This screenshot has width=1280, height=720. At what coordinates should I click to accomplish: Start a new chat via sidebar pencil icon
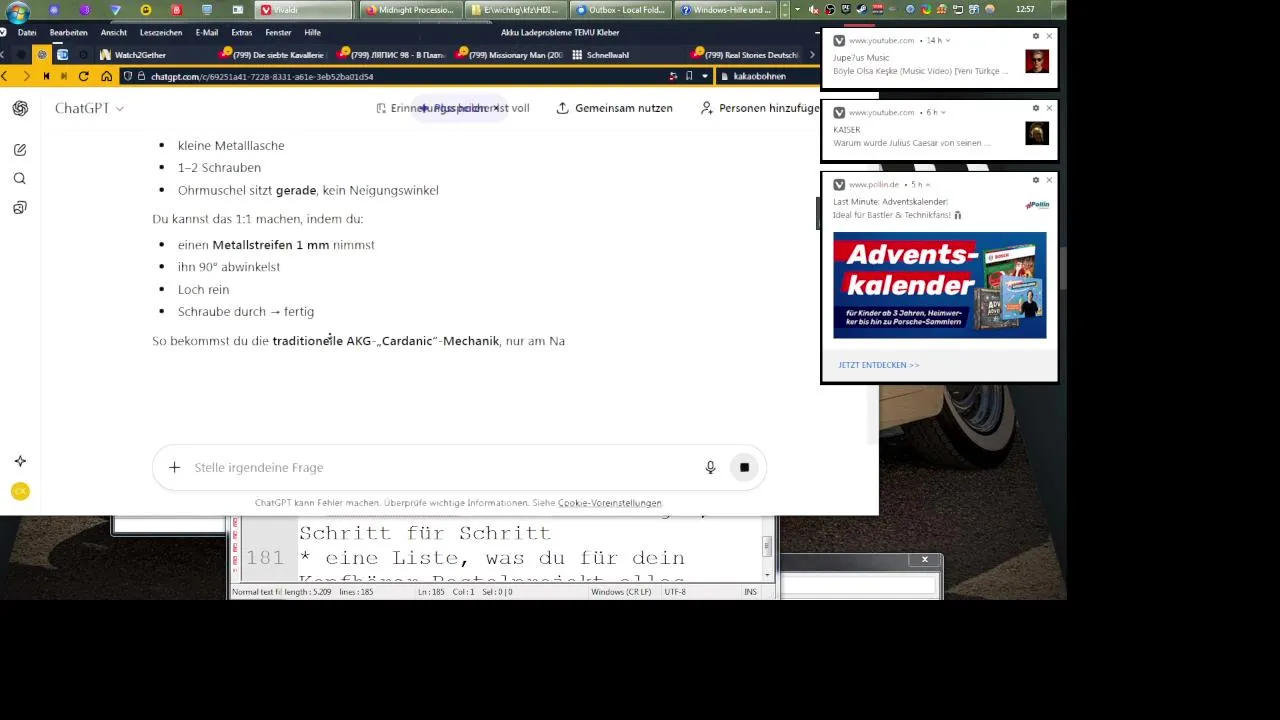(20, 150)
